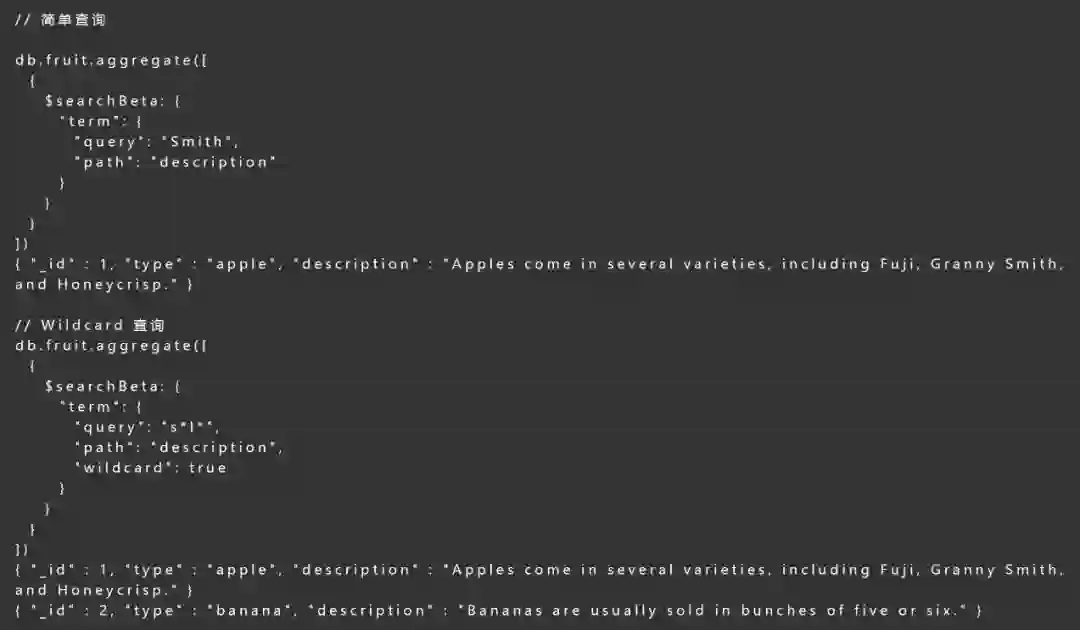Click the "banana" type value
1080x630 pixels.
tap(245, 610)
